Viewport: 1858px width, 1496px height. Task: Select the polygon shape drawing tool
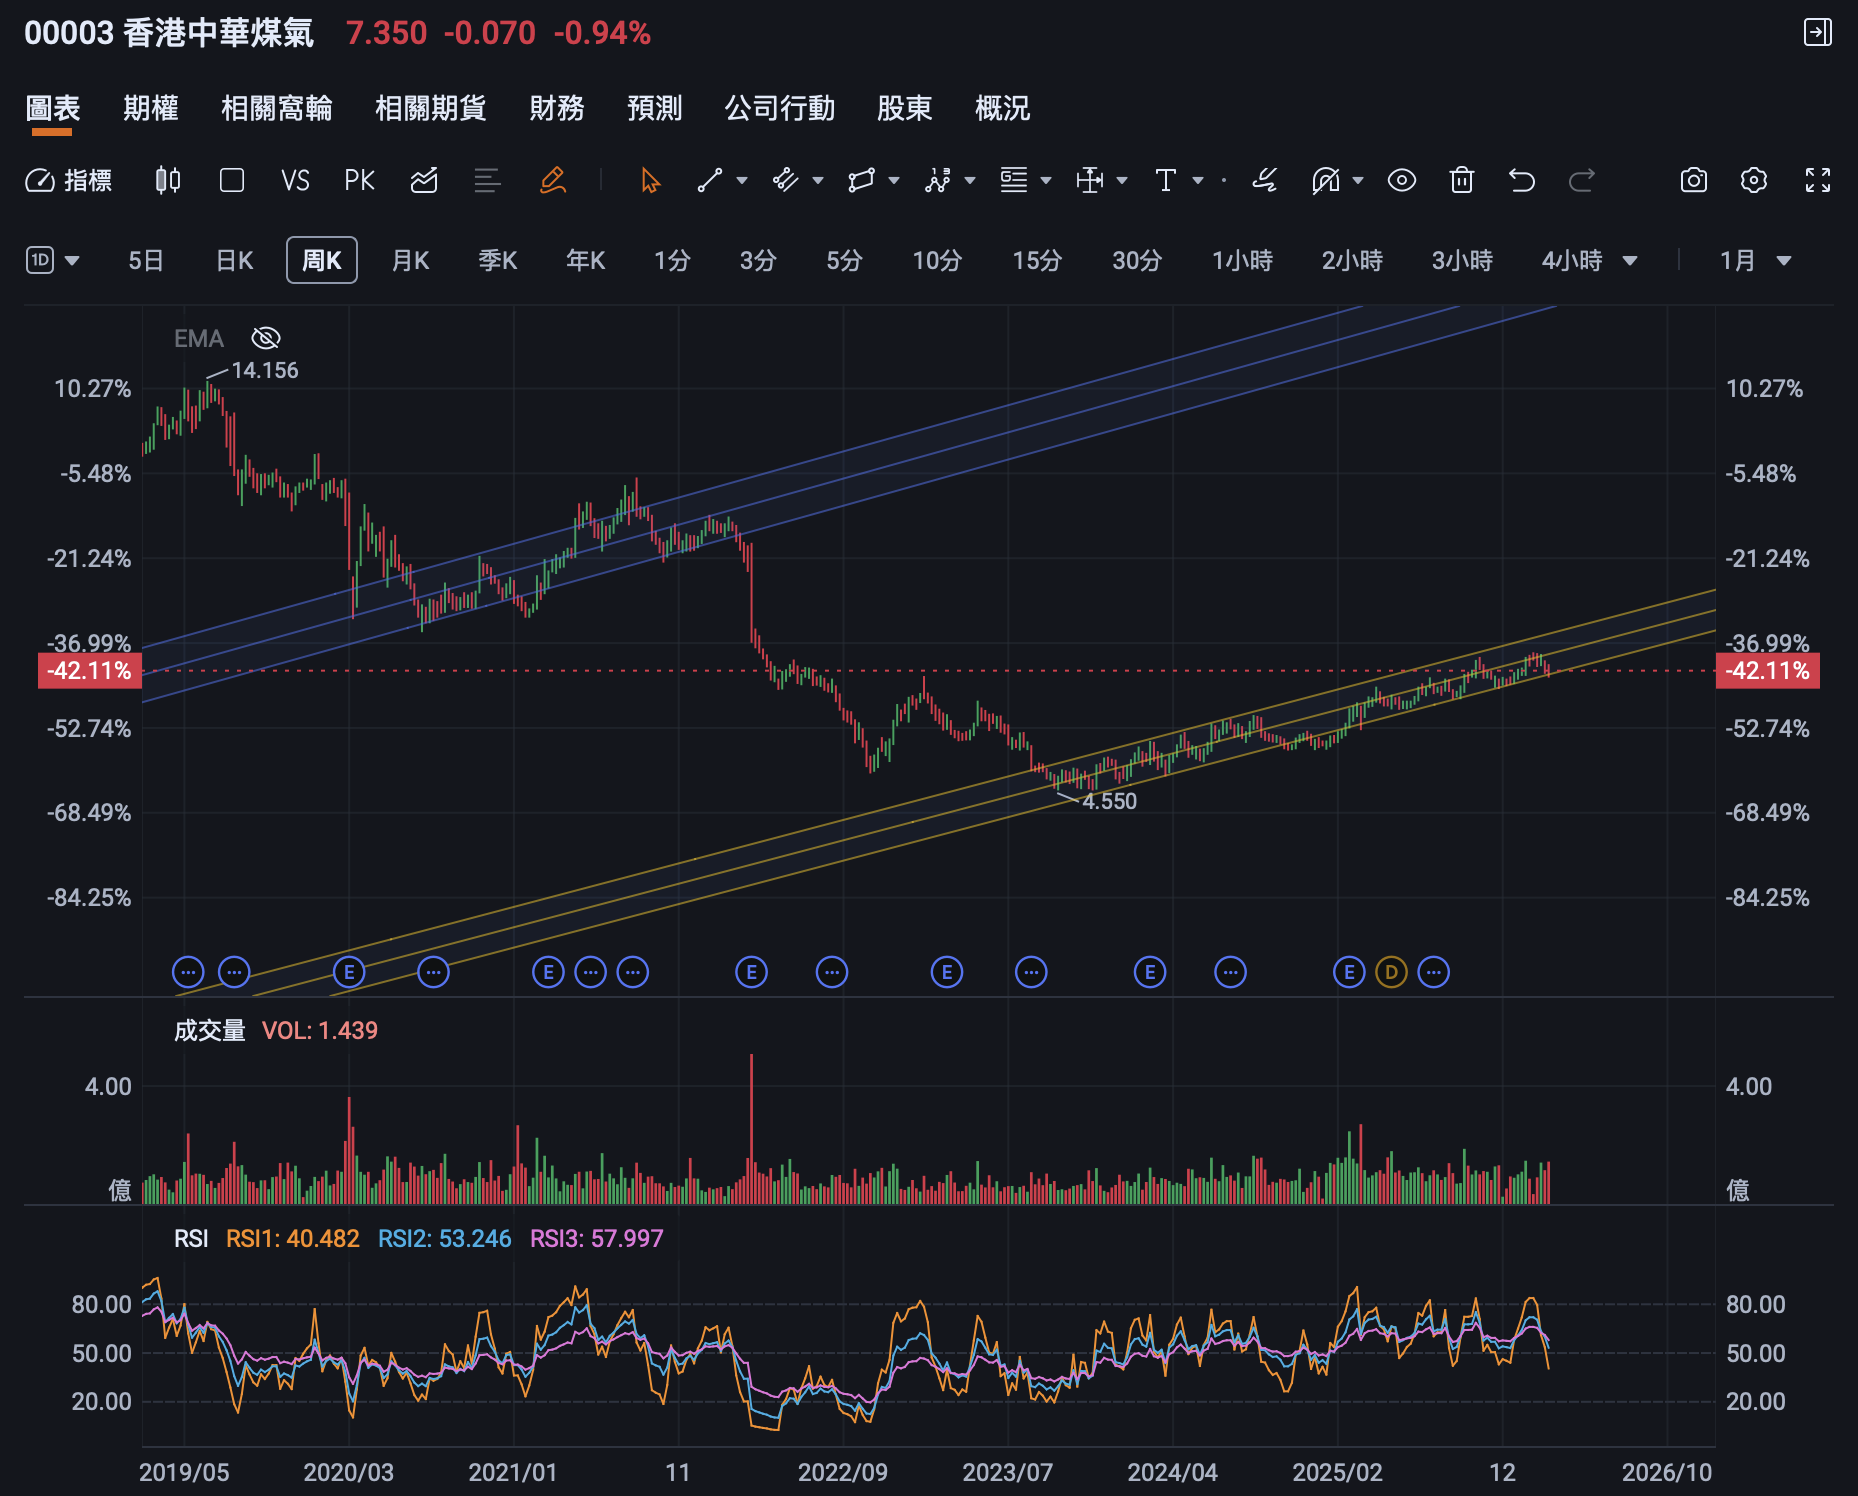click(x=861, y=180)
